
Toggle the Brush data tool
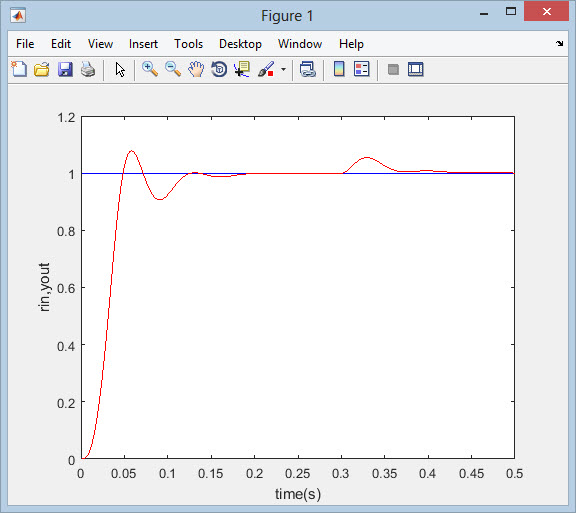[266, 69]
